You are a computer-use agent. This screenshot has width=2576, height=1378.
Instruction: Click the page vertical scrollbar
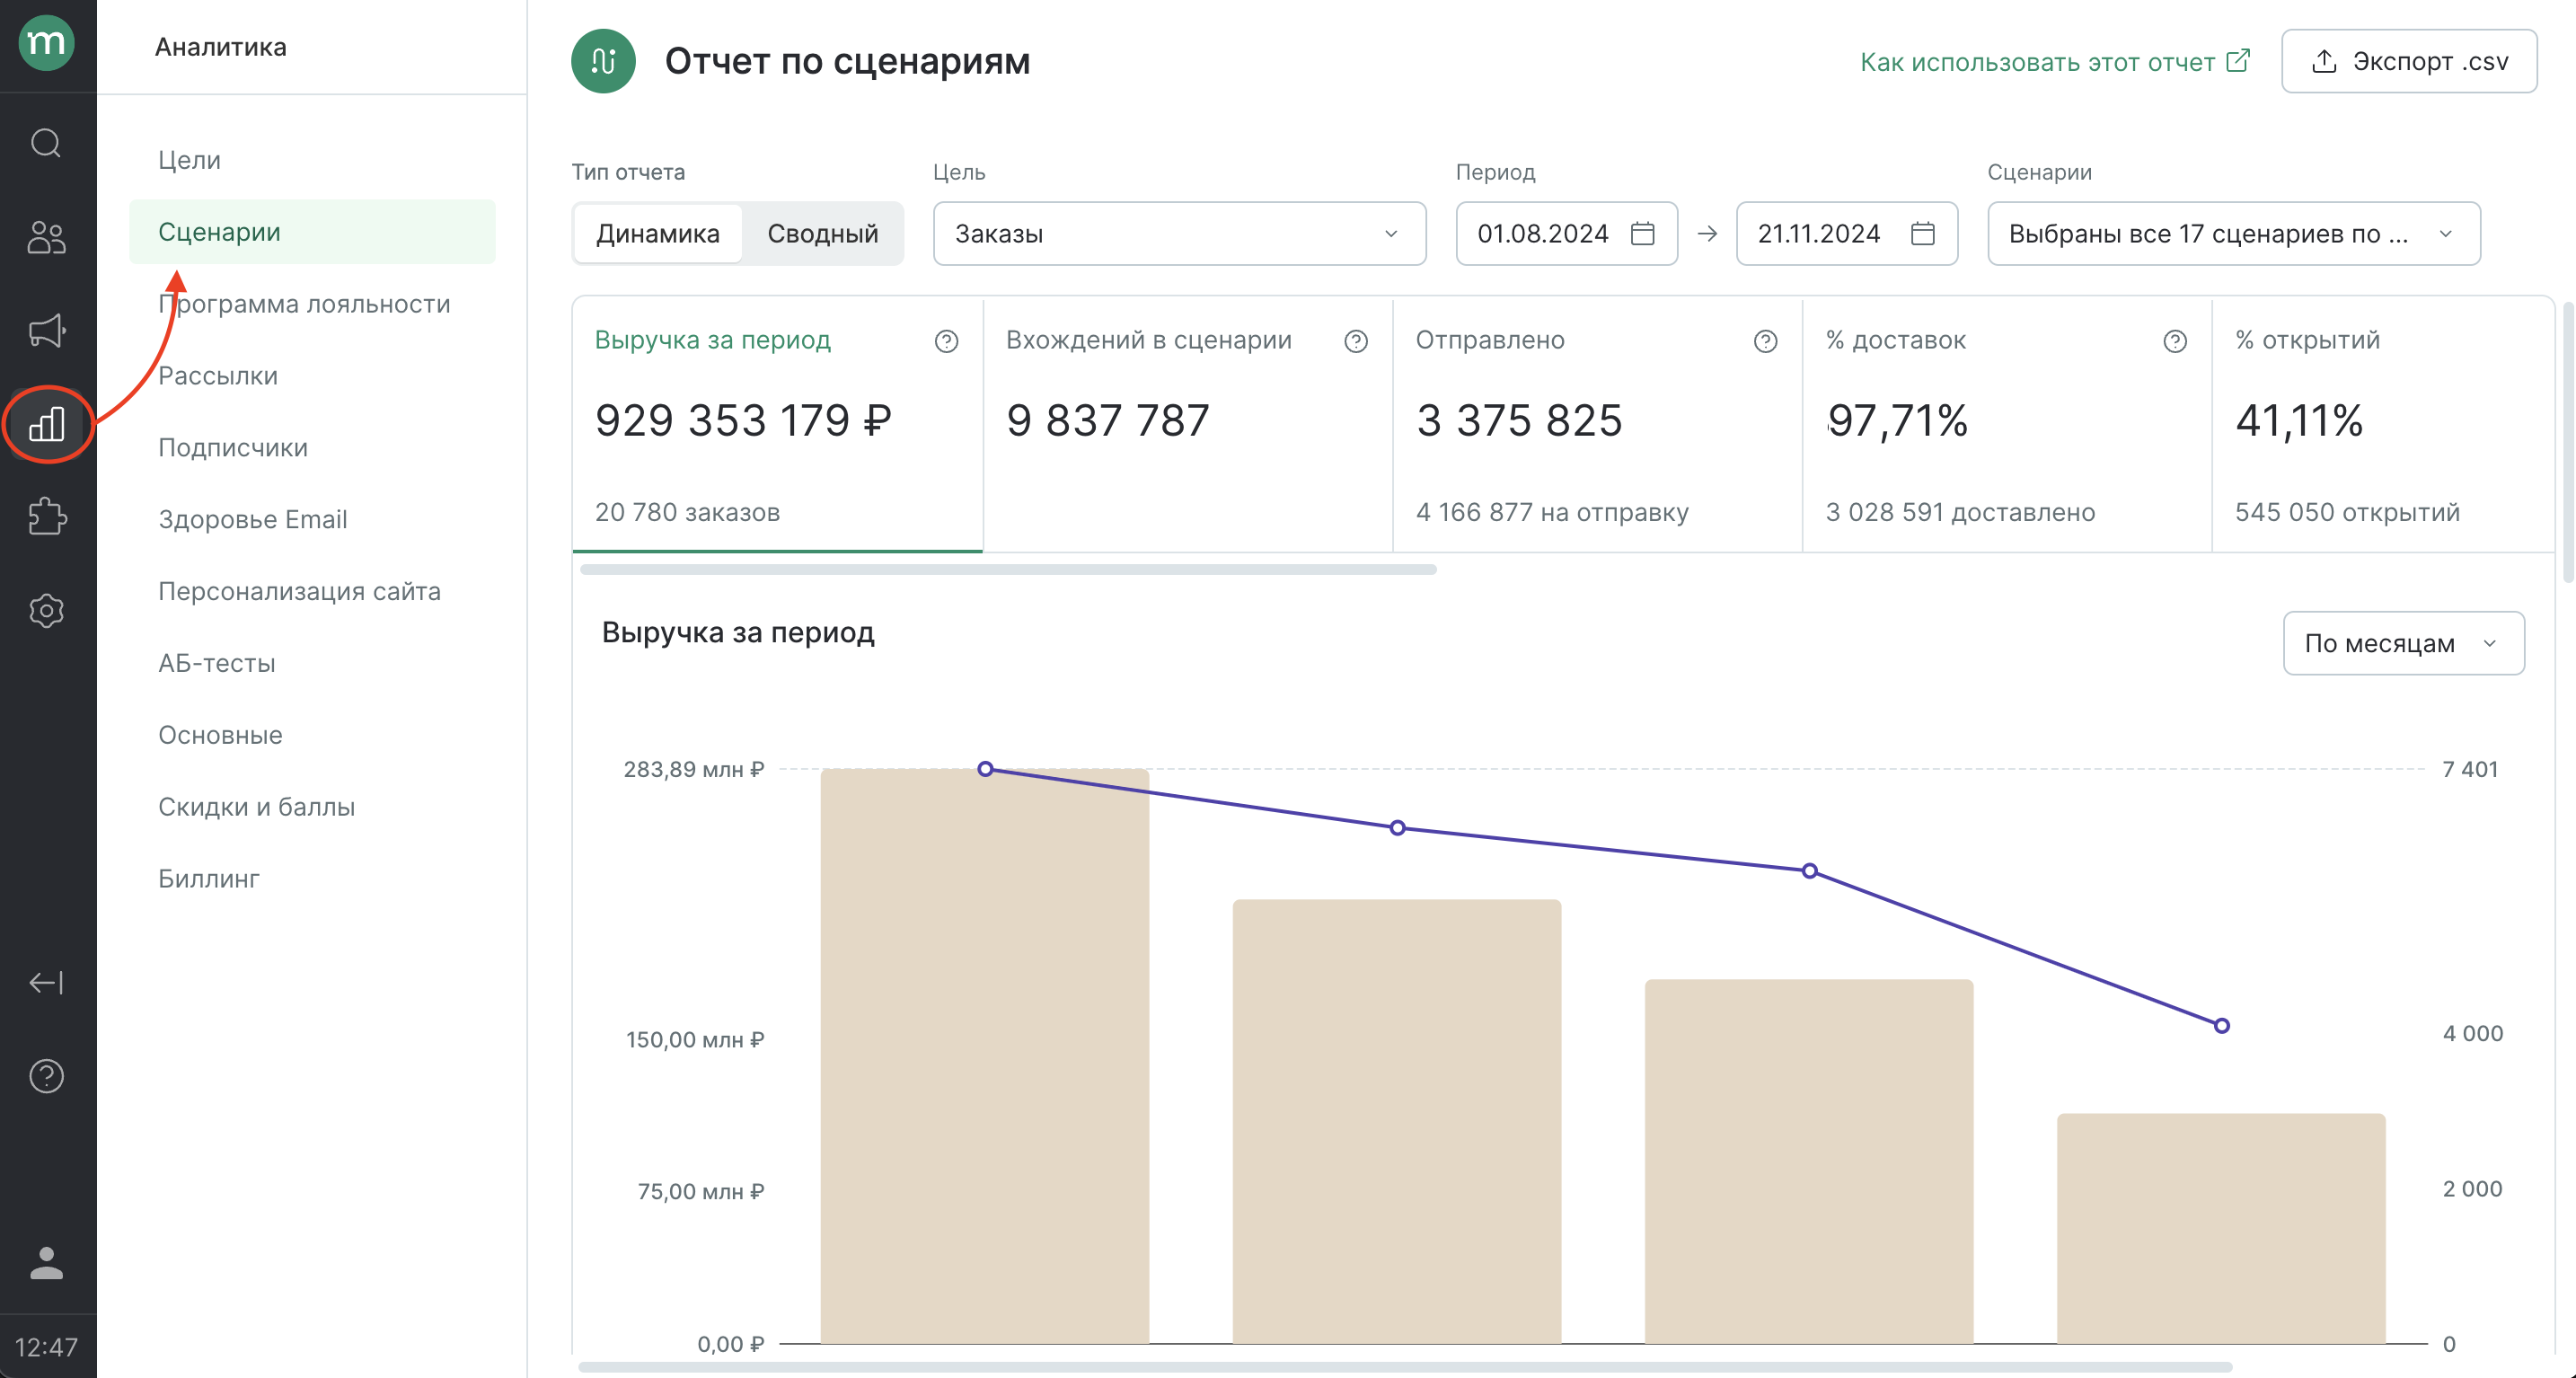point(2567,442)
